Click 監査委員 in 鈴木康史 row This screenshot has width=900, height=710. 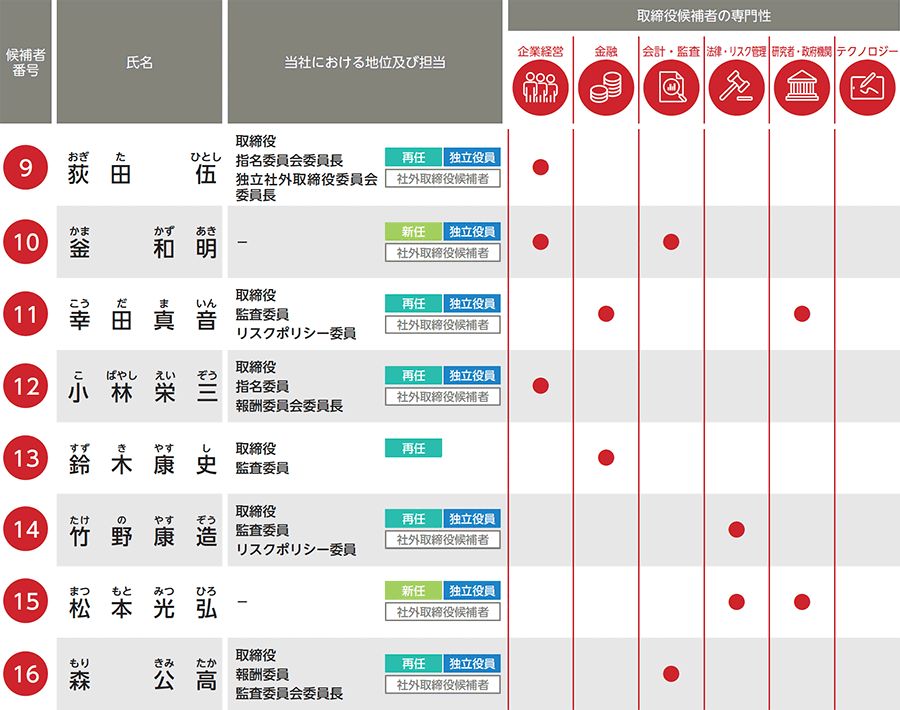(262, 468)
